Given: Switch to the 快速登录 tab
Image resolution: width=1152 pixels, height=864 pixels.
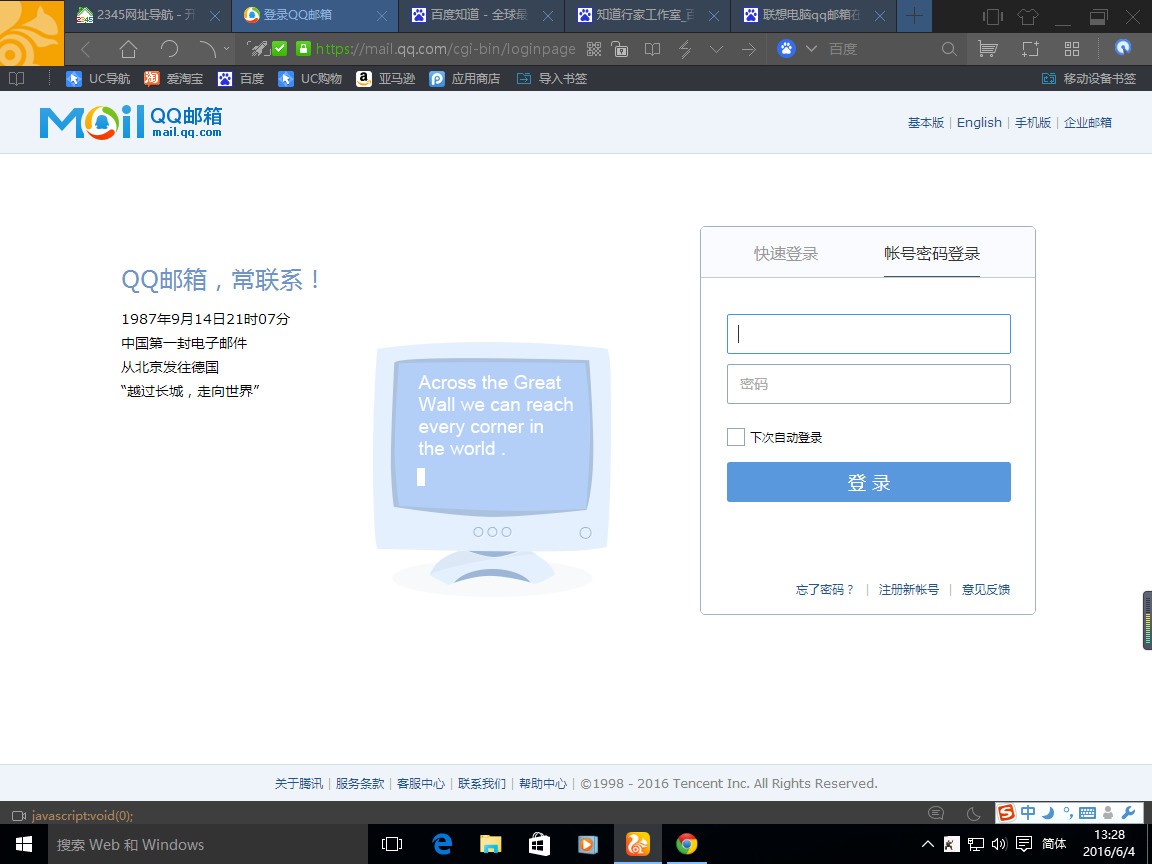Looking at the screenshot, I should click(x=785, y=253).
